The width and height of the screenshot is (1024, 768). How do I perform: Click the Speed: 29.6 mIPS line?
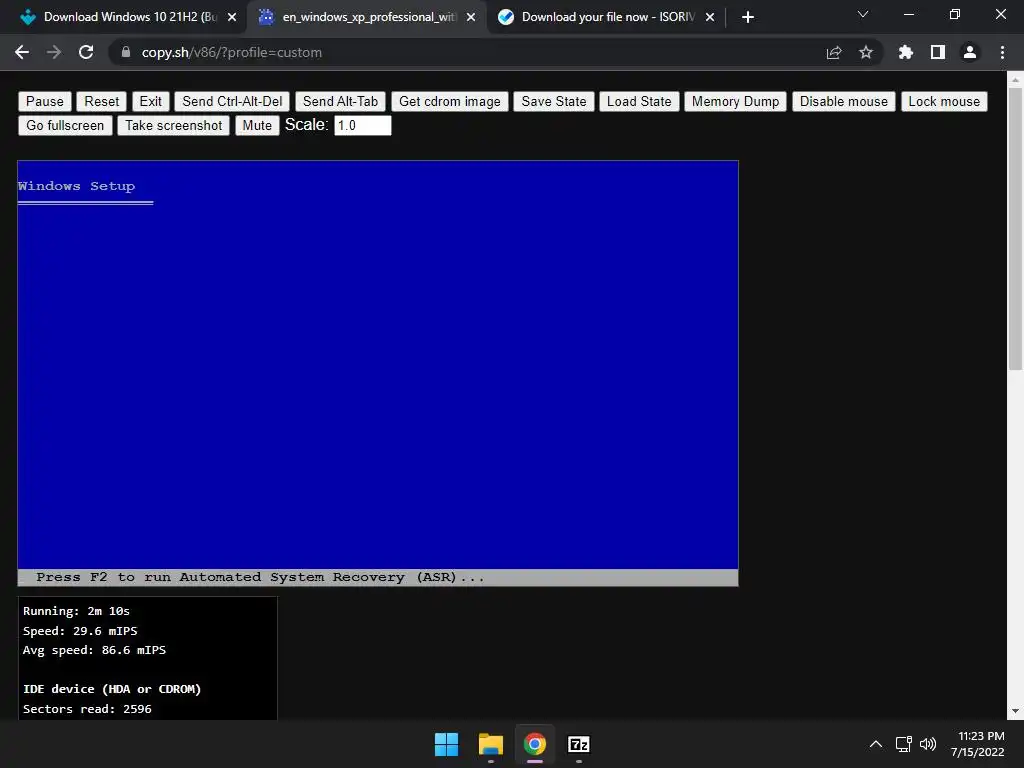click(80, 631)
